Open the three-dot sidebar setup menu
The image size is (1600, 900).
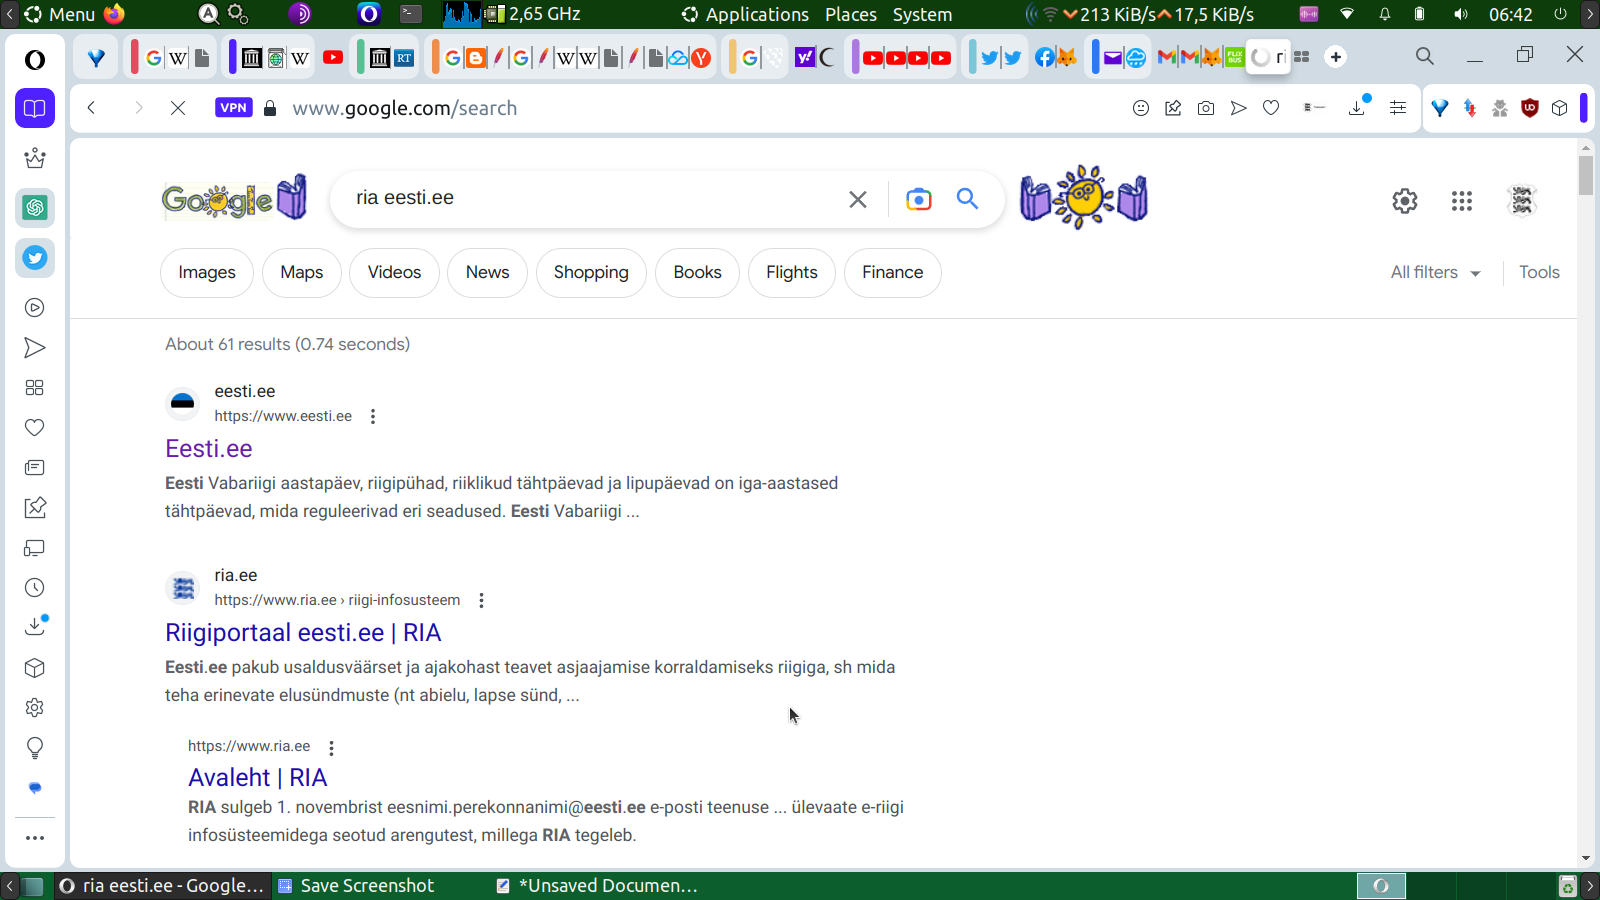click(35, 838)
